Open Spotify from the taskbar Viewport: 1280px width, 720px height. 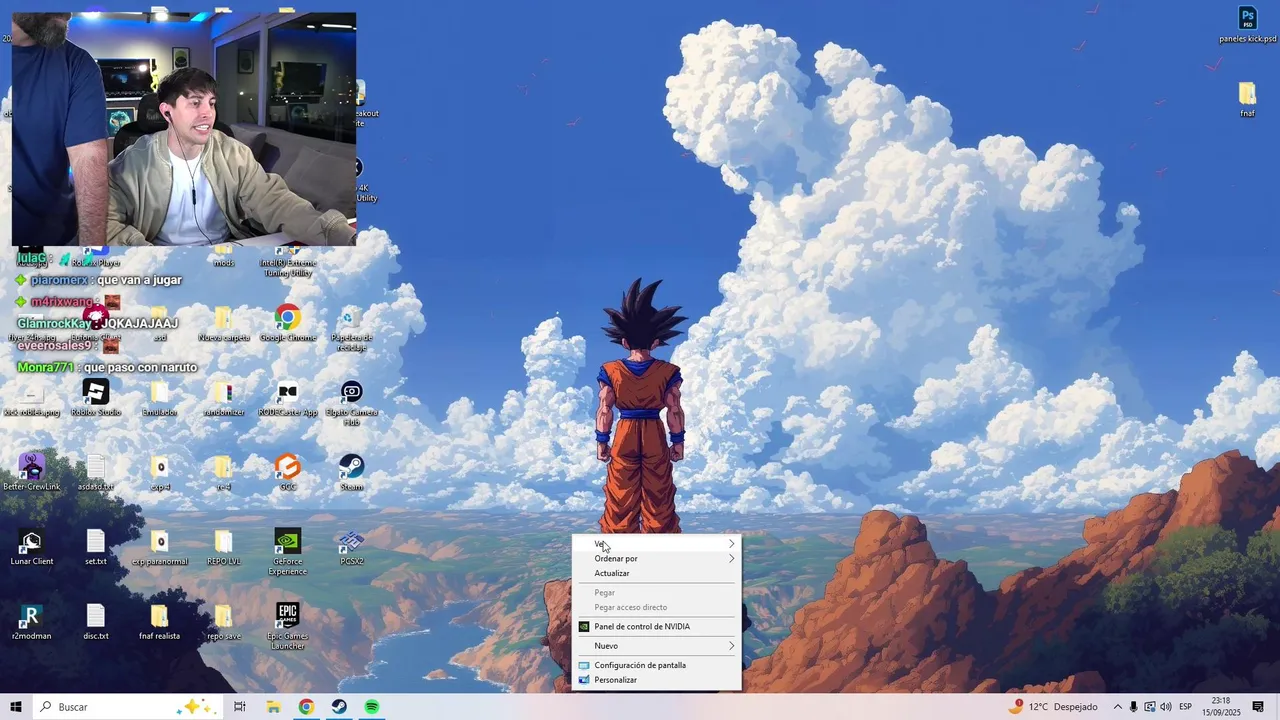[x=372, y=707]
